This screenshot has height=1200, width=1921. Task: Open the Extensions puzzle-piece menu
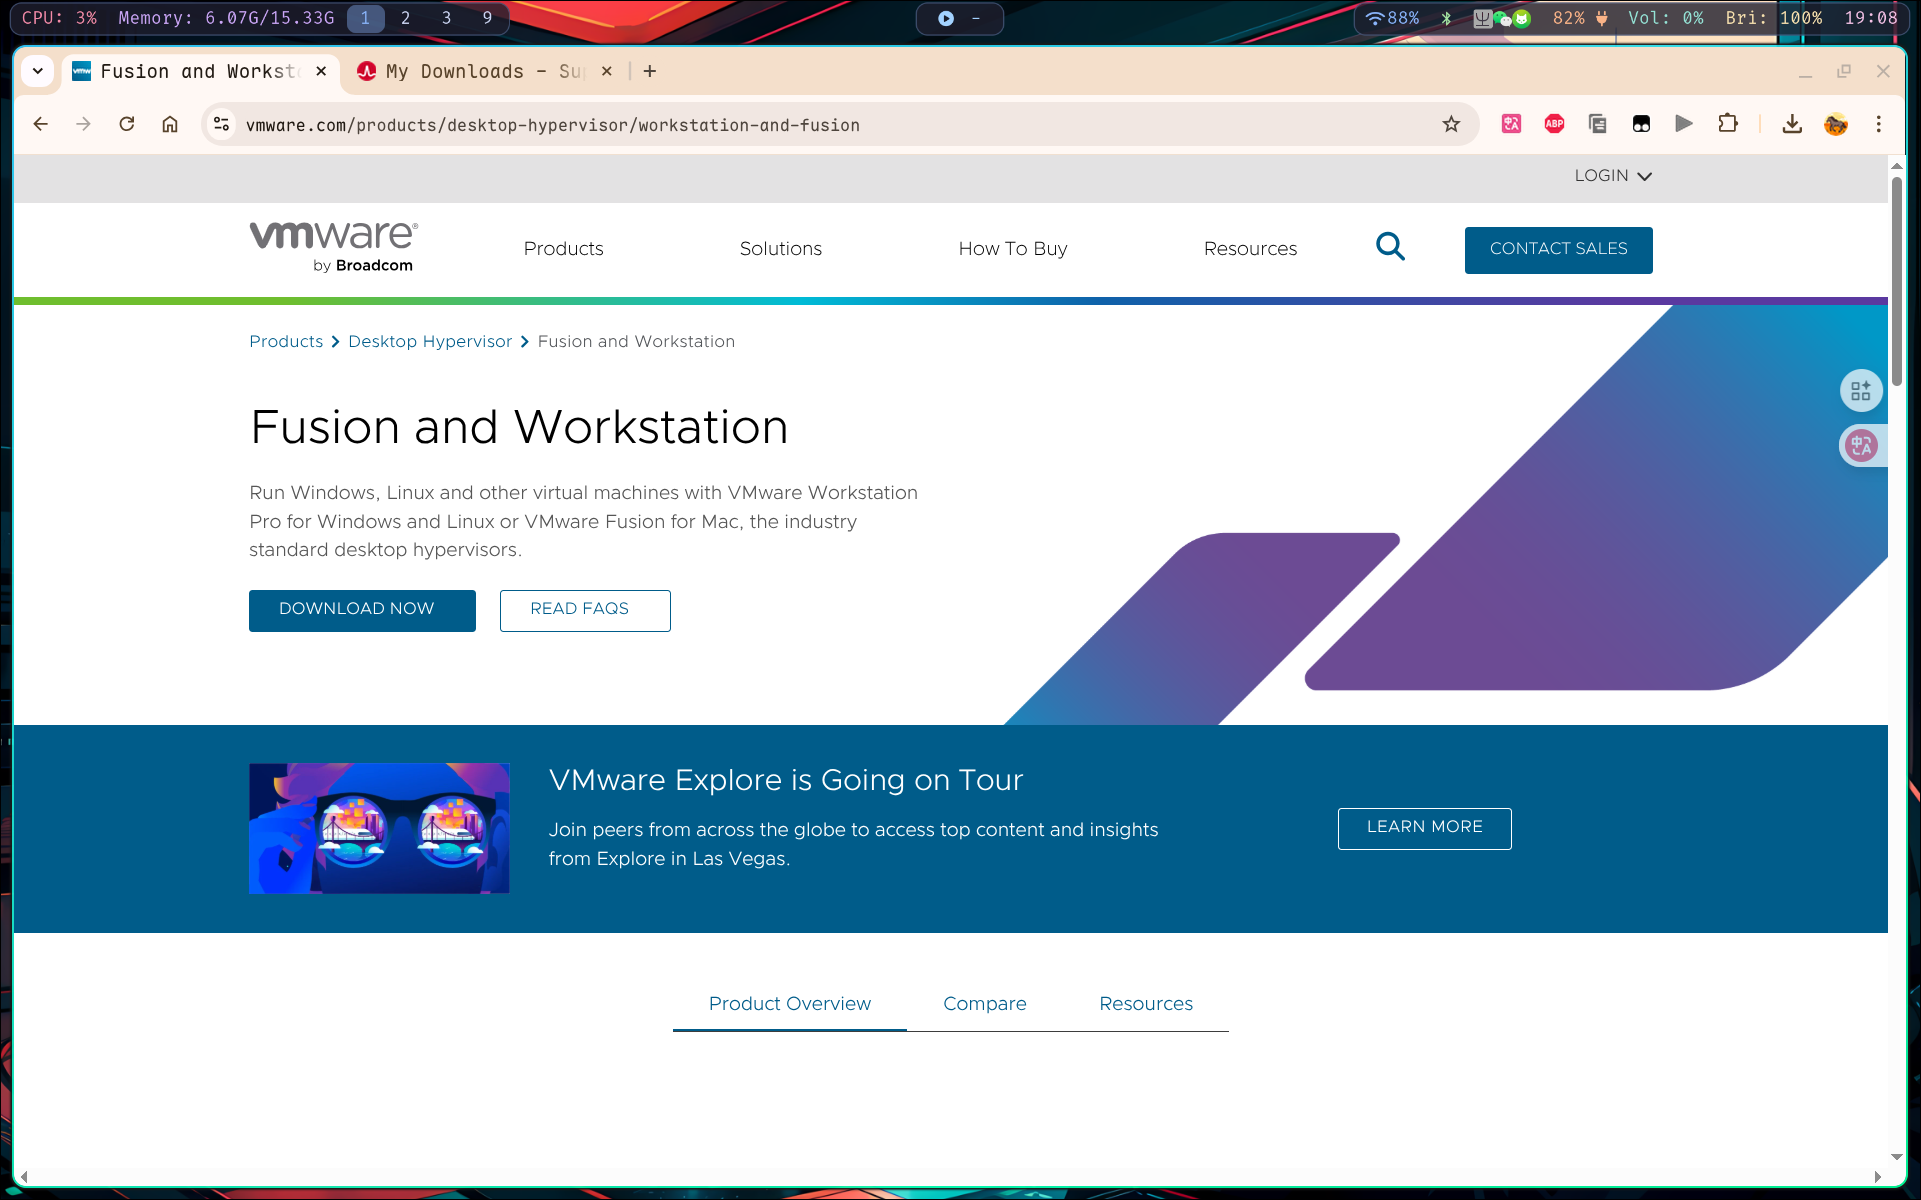click(1728, 124)
